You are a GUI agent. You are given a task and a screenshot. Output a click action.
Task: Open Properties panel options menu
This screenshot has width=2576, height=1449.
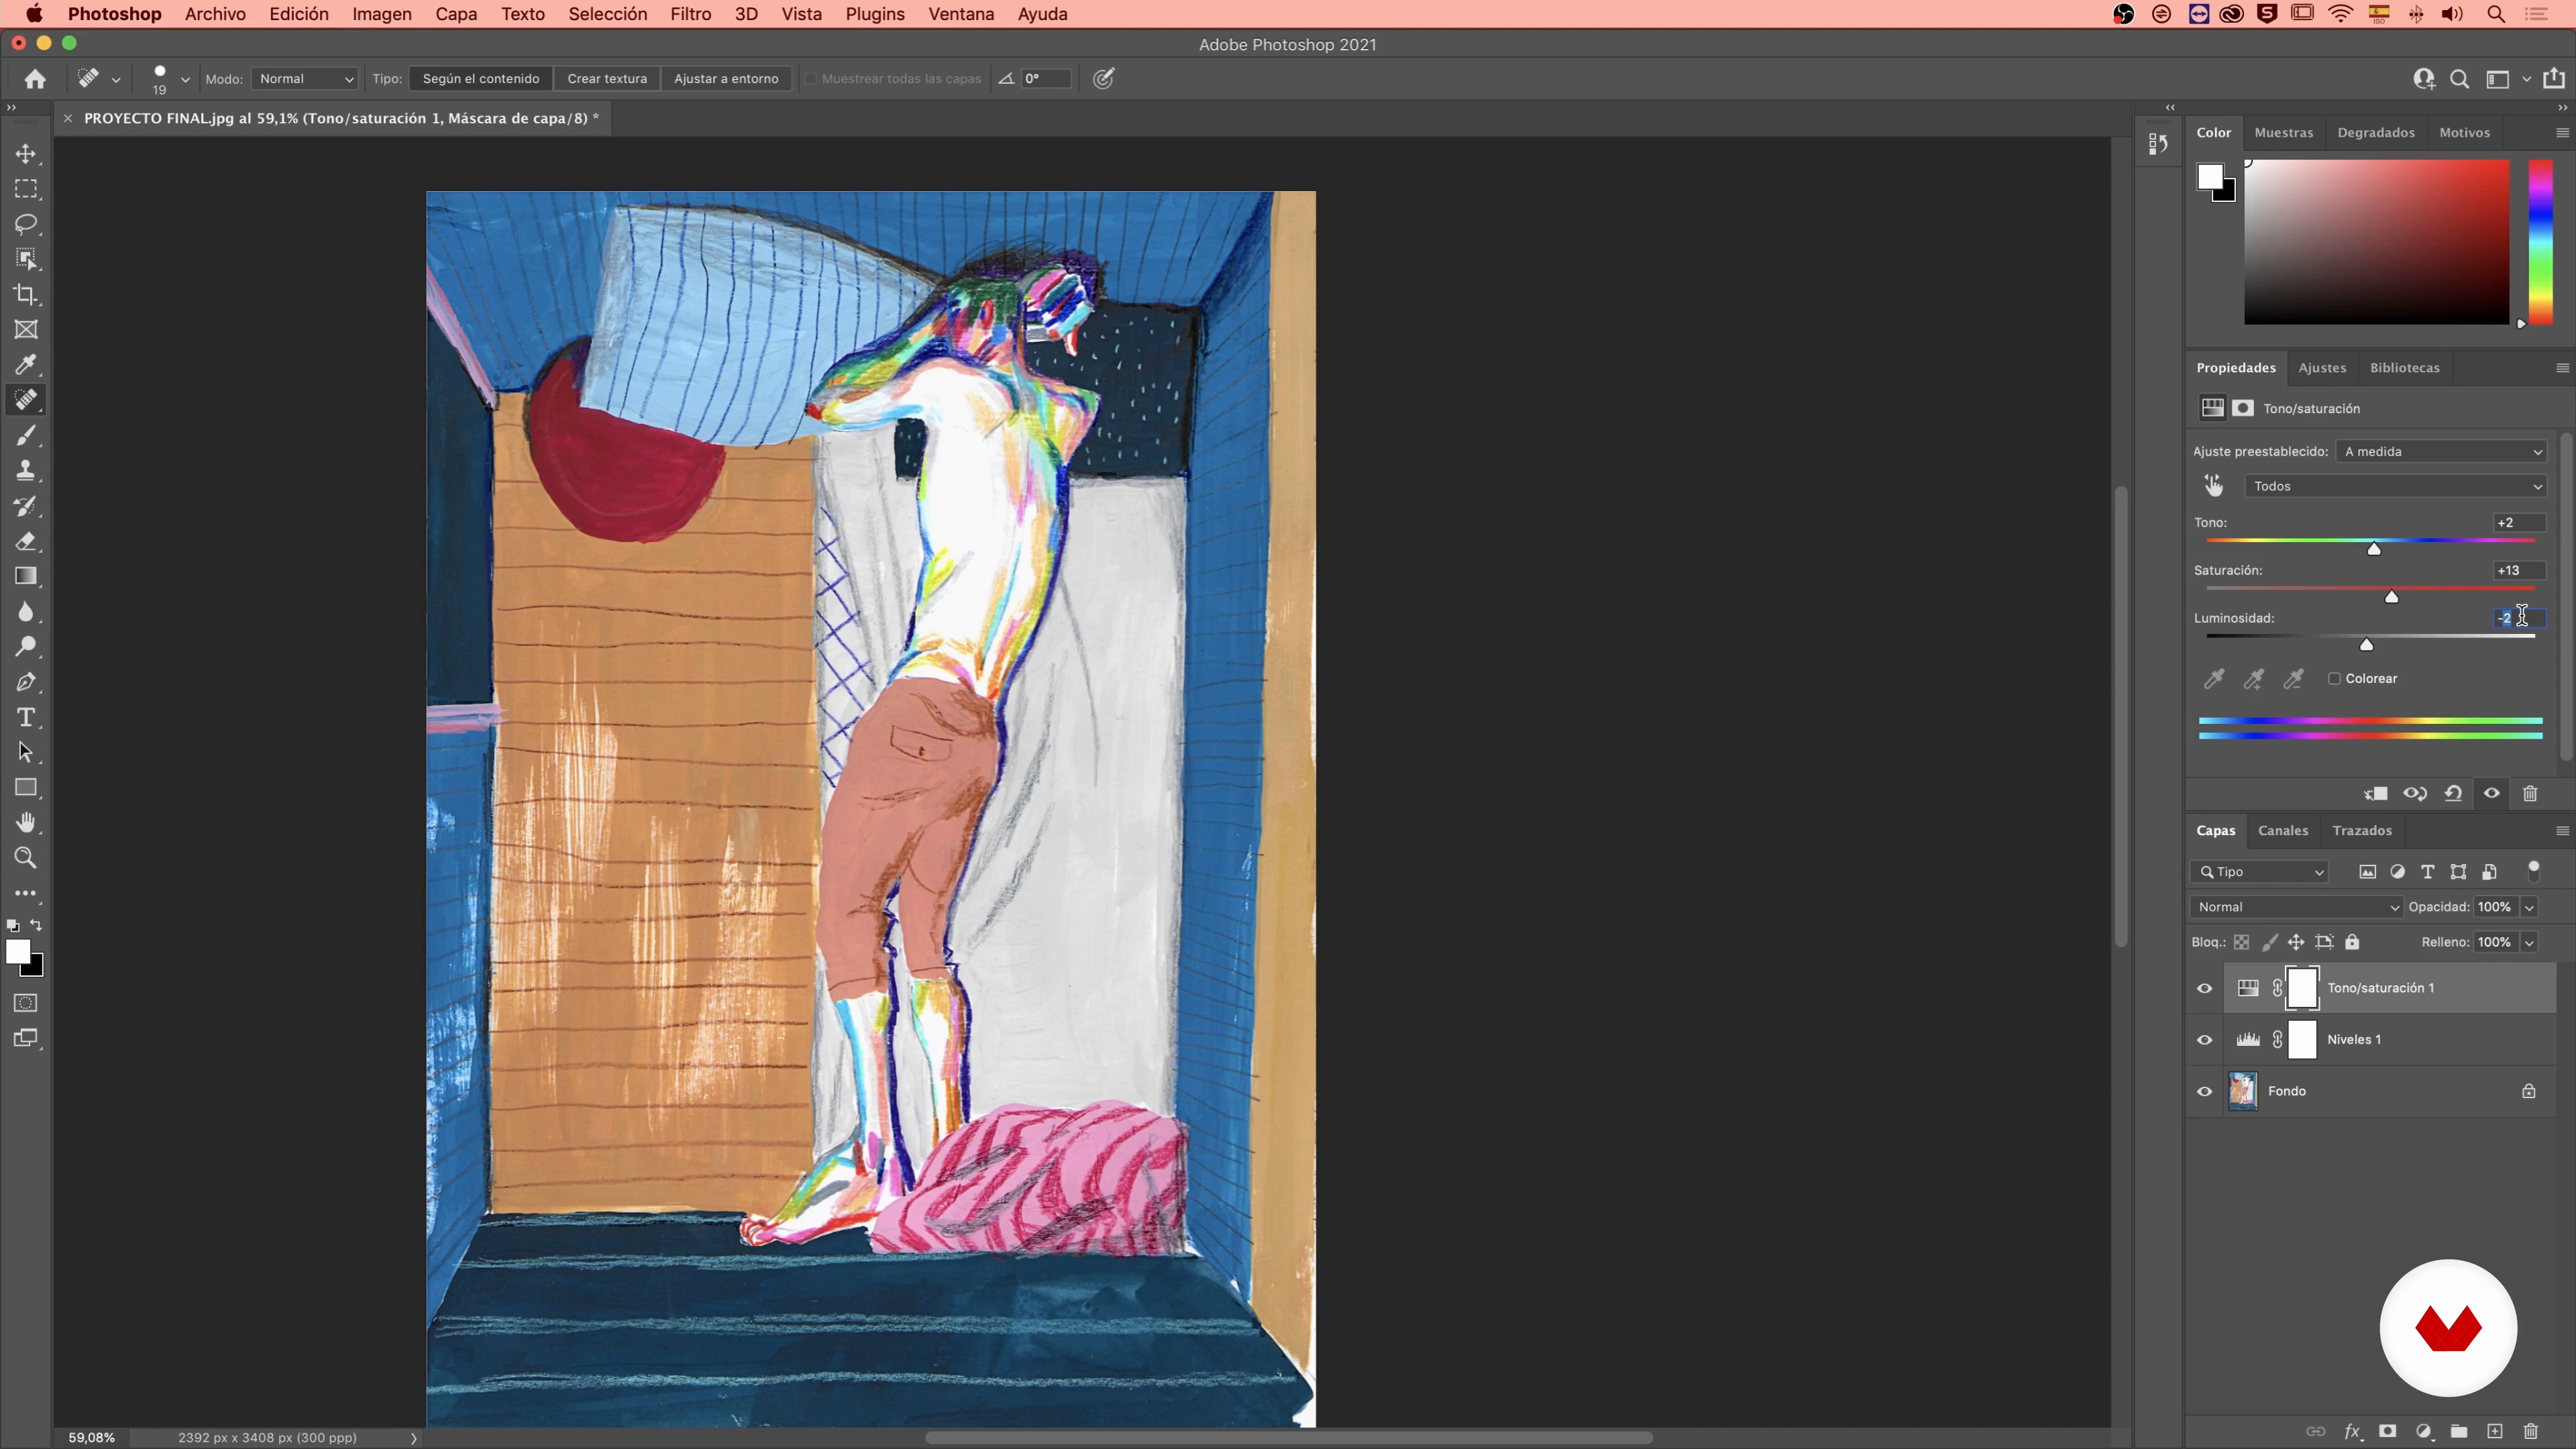pos(2562,368)
